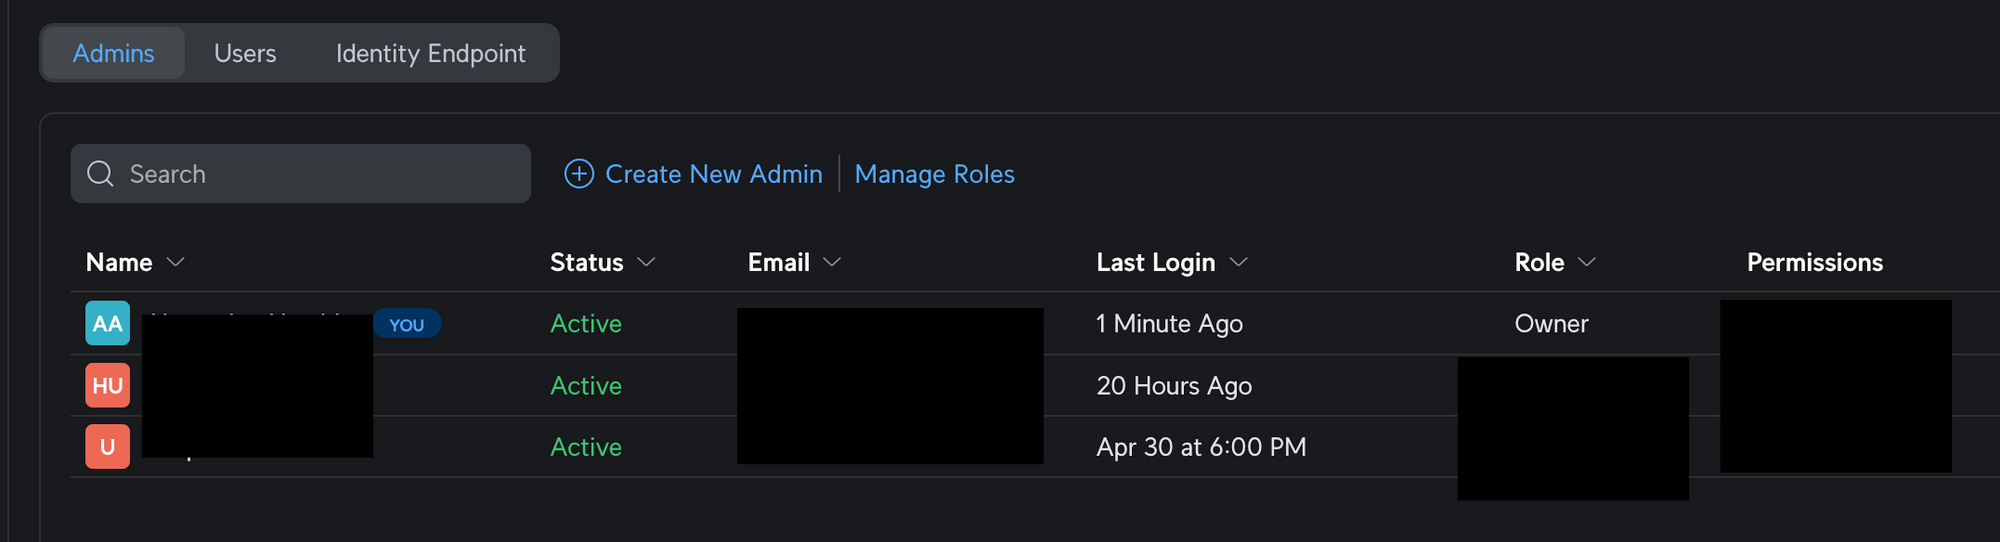The image size is (2000, 542).
Task: Focus the Search input field
Action: coord(320,174)
